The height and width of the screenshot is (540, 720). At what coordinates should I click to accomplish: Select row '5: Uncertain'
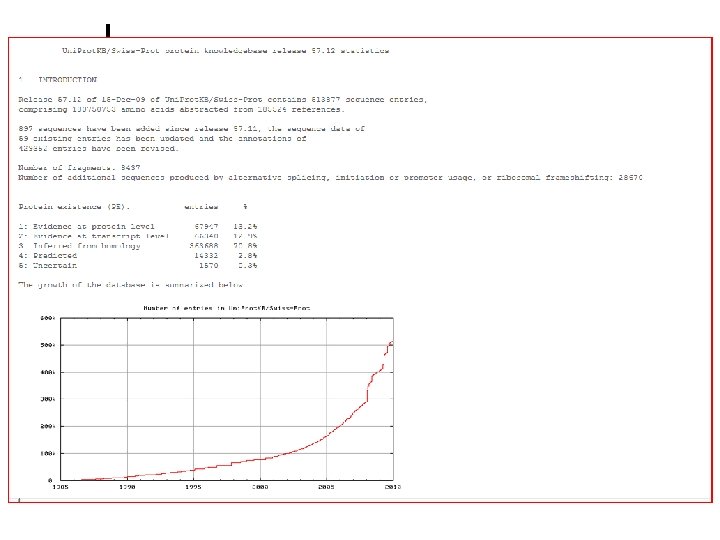(138, 265)
